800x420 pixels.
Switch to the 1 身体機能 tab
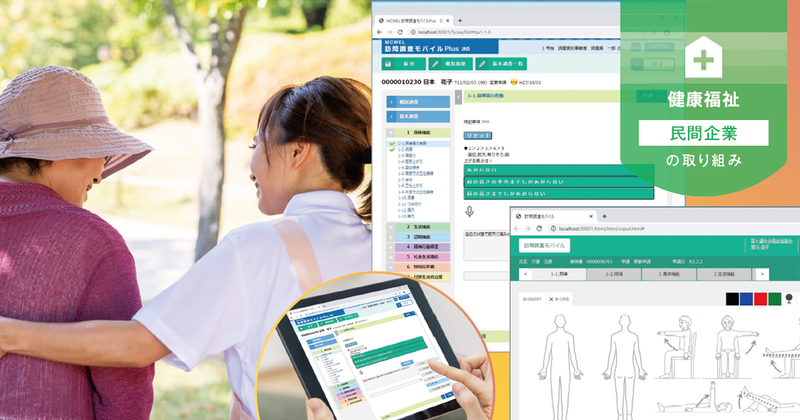coord(668,274)
